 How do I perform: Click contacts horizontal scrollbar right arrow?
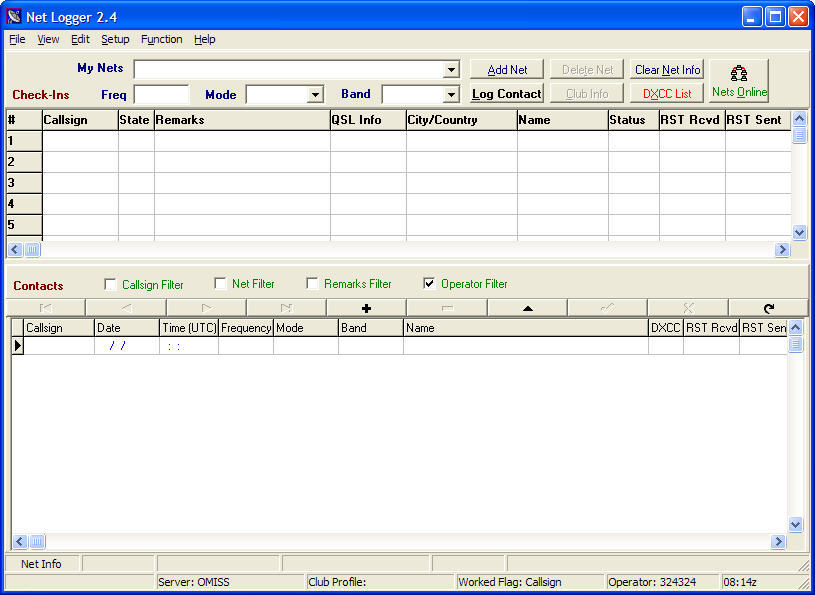(x=778, y=542)
